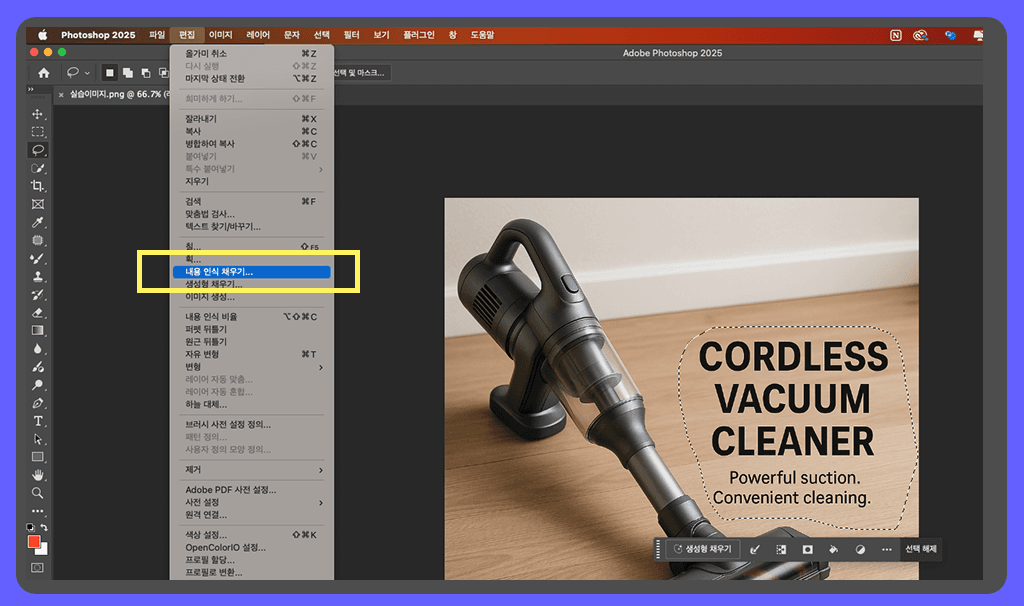This screenshot has width=1024, height=606.
Task: Open the 레이어 menu
Action: pyautogui.click(x=258, y=35)
